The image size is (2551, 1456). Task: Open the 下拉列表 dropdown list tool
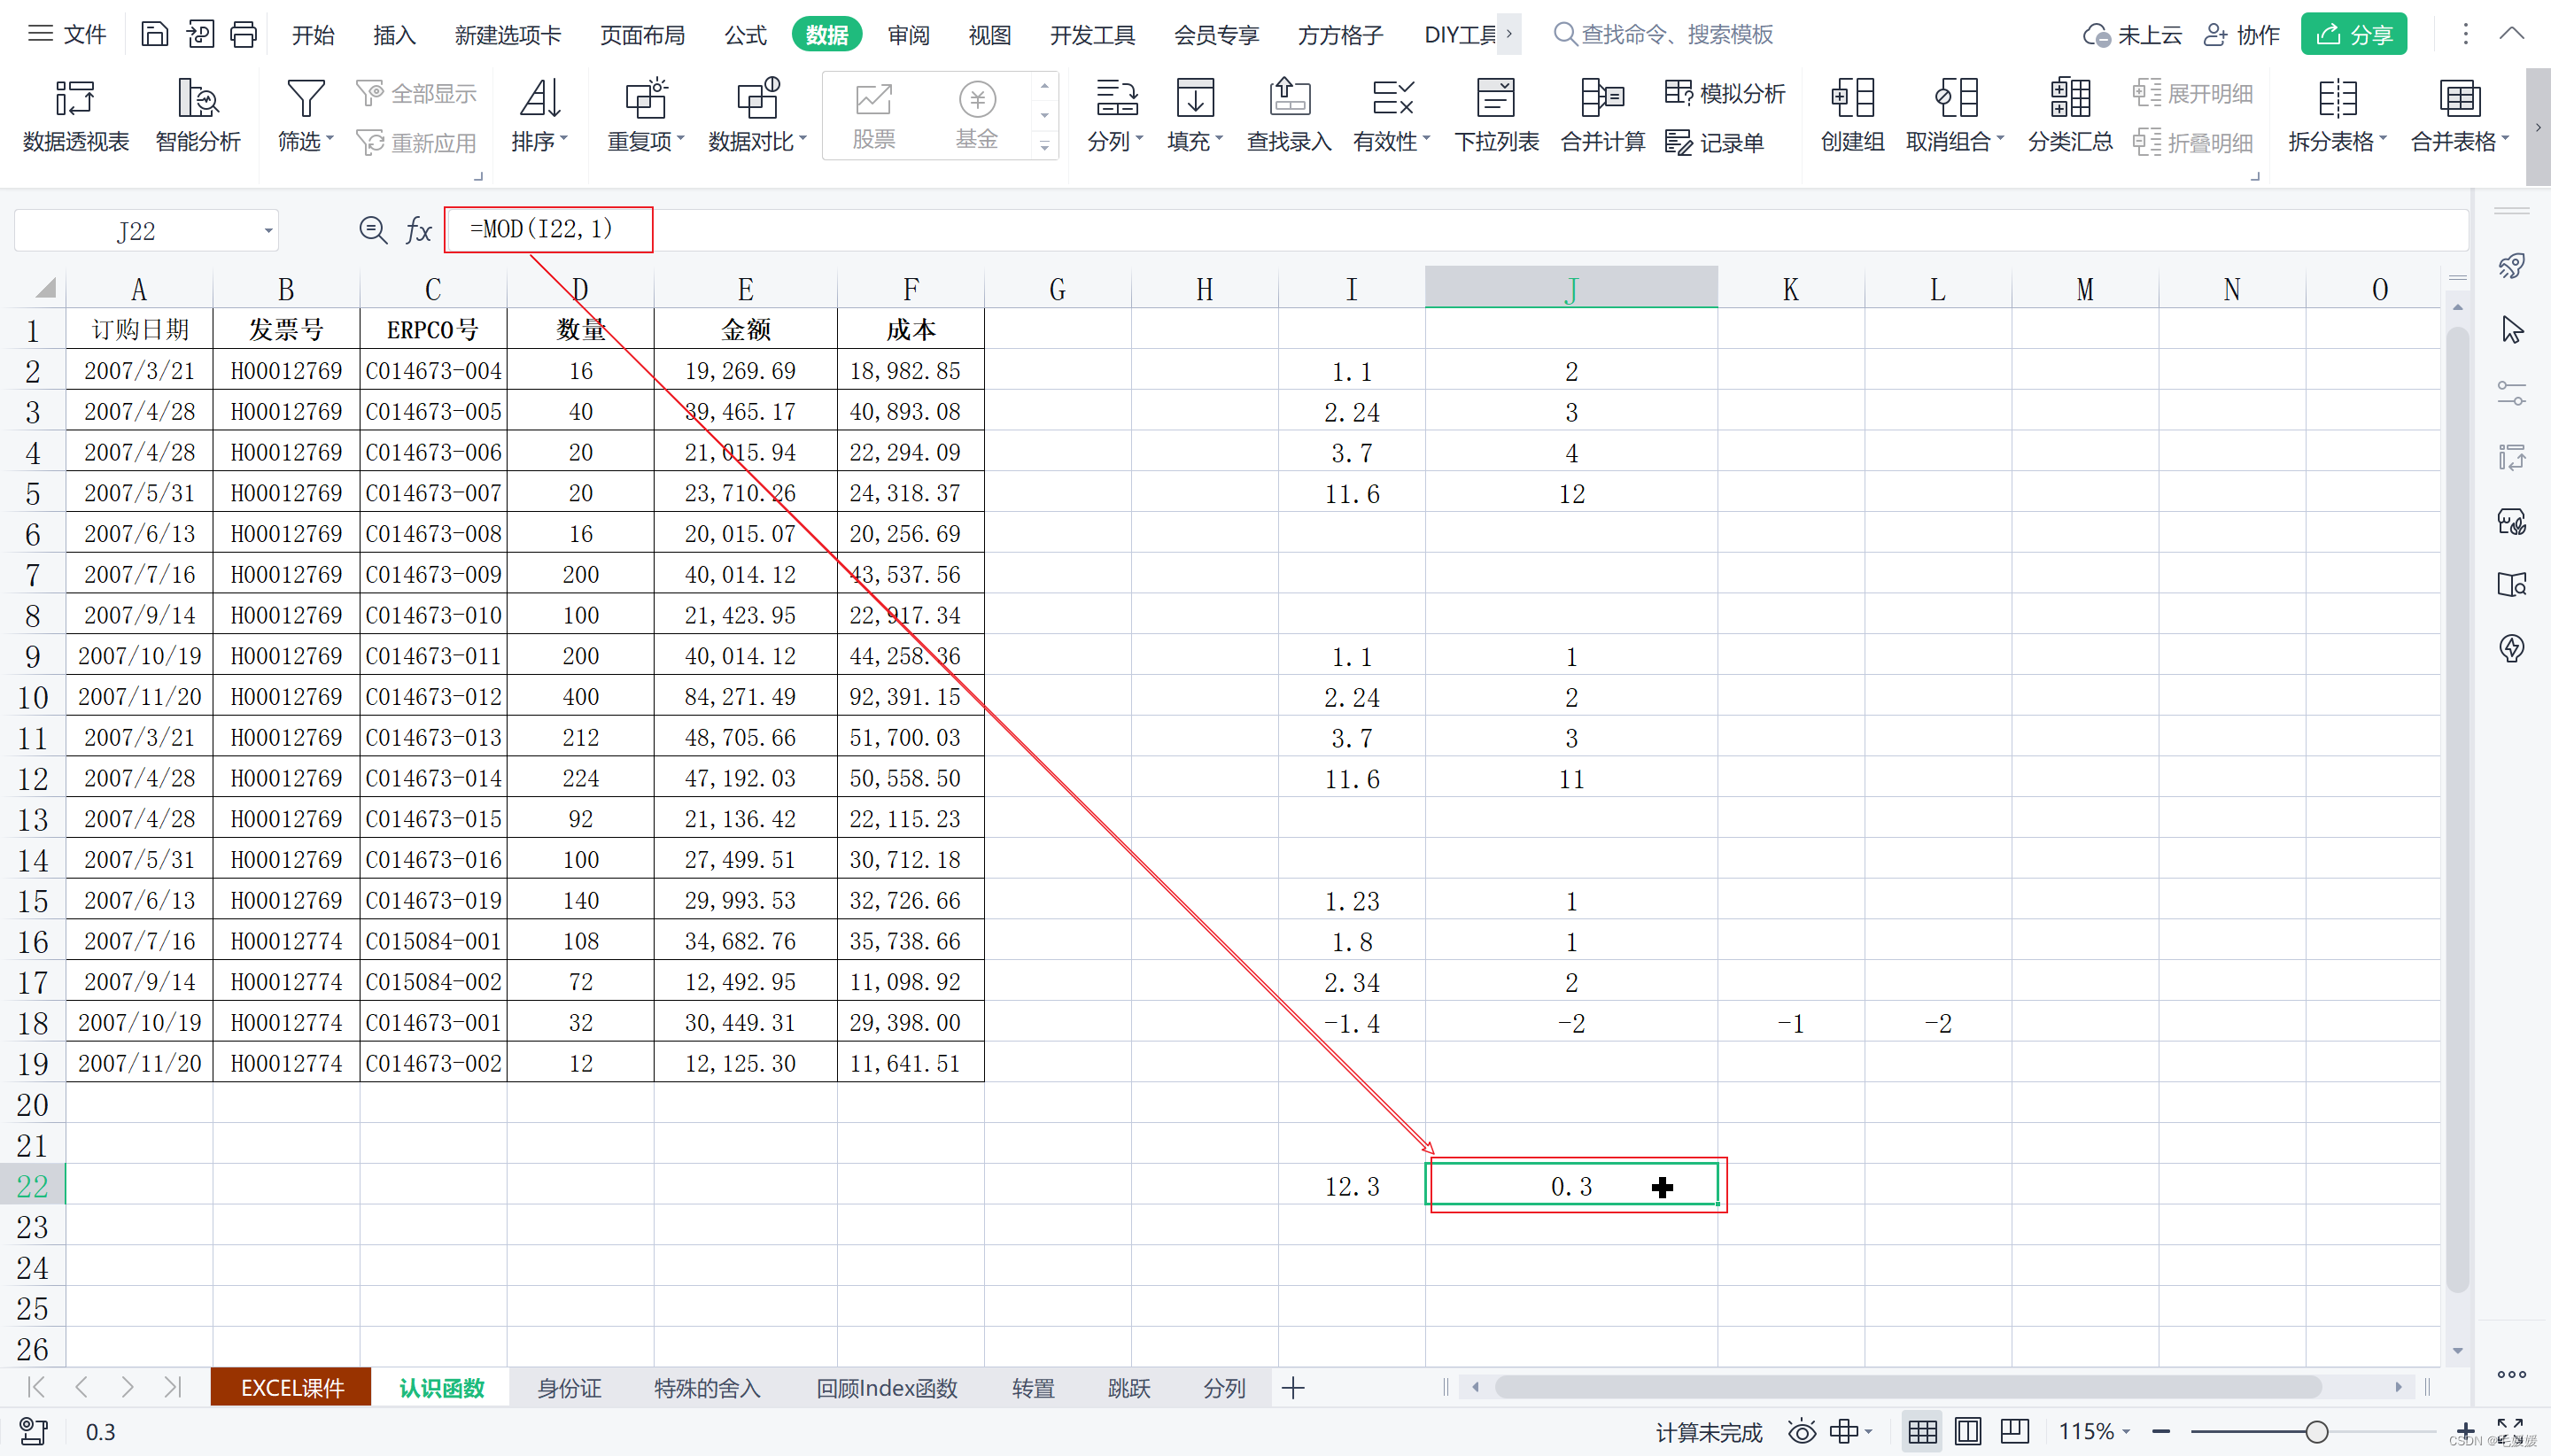click(1496, 116)
